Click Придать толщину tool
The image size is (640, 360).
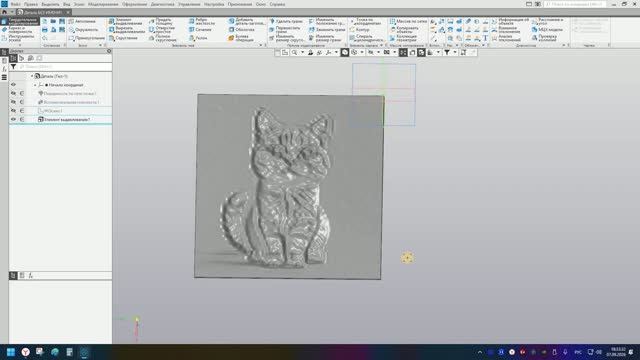click(x=161, y=21)
